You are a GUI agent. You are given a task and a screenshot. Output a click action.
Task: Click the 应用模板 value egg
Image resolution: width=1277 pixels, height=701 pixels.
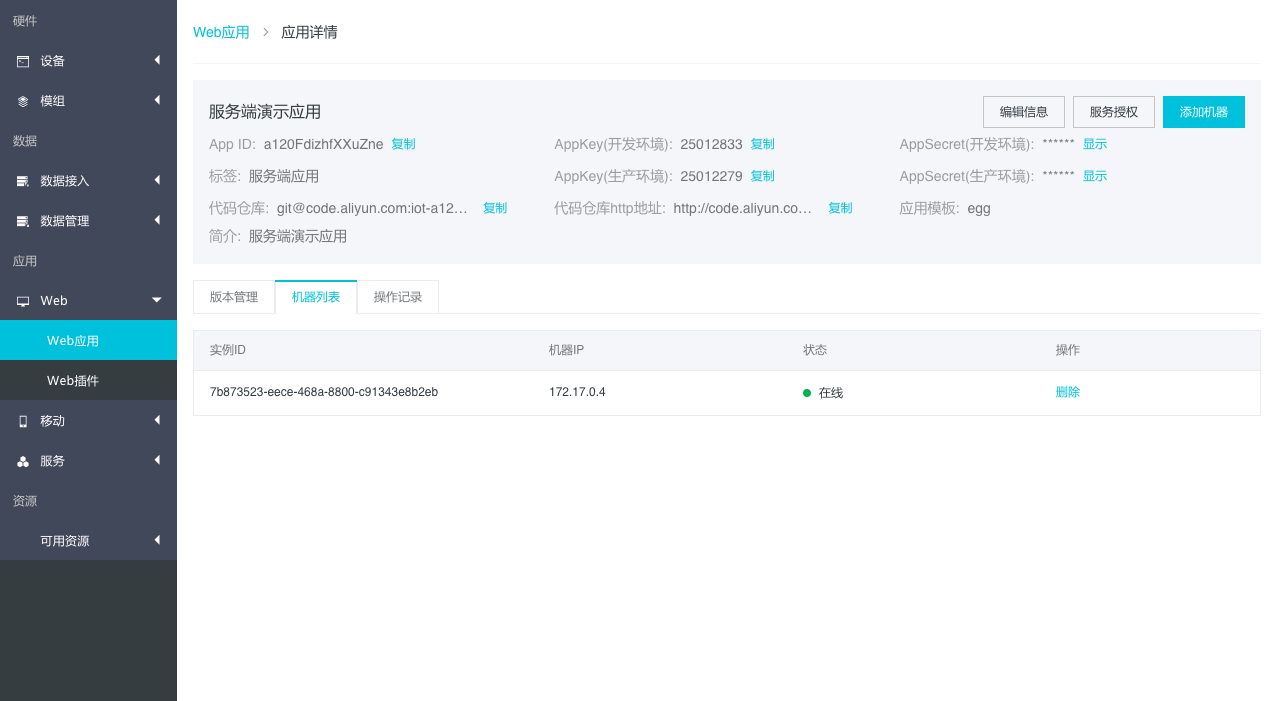tap(979, 208)
